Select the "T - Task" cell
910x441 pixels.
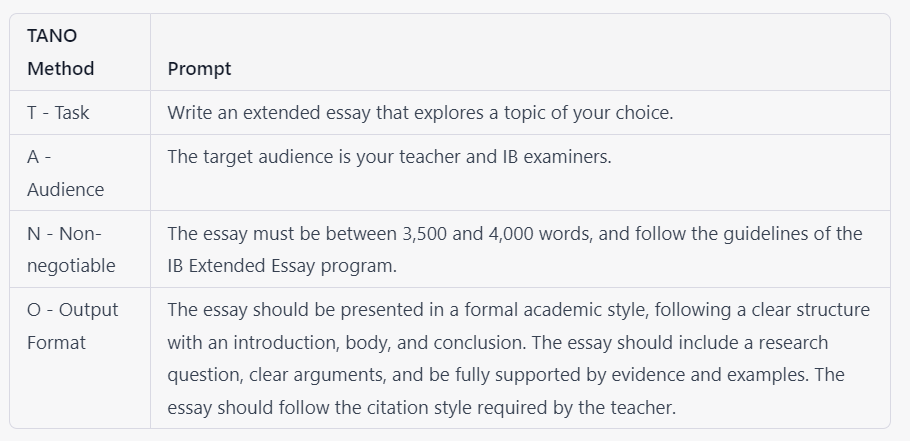58,113
